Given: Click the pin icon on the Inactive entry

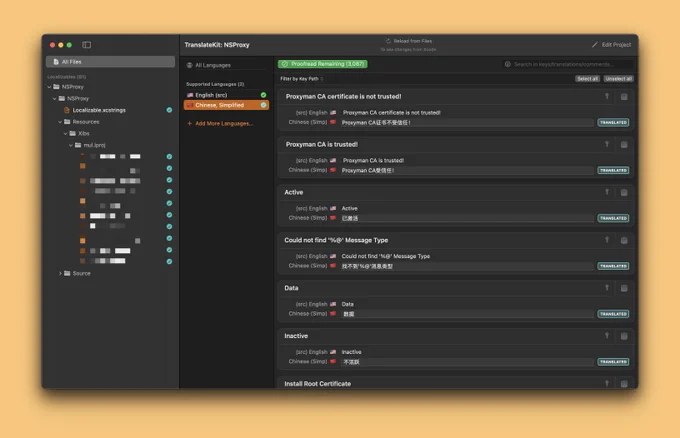Looking at the screenshot, I should tap(607, 336).
